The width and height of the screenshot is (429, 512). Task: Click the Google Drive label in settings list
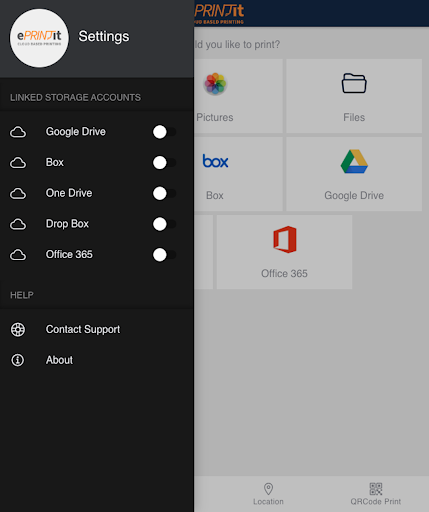point(76,132)
